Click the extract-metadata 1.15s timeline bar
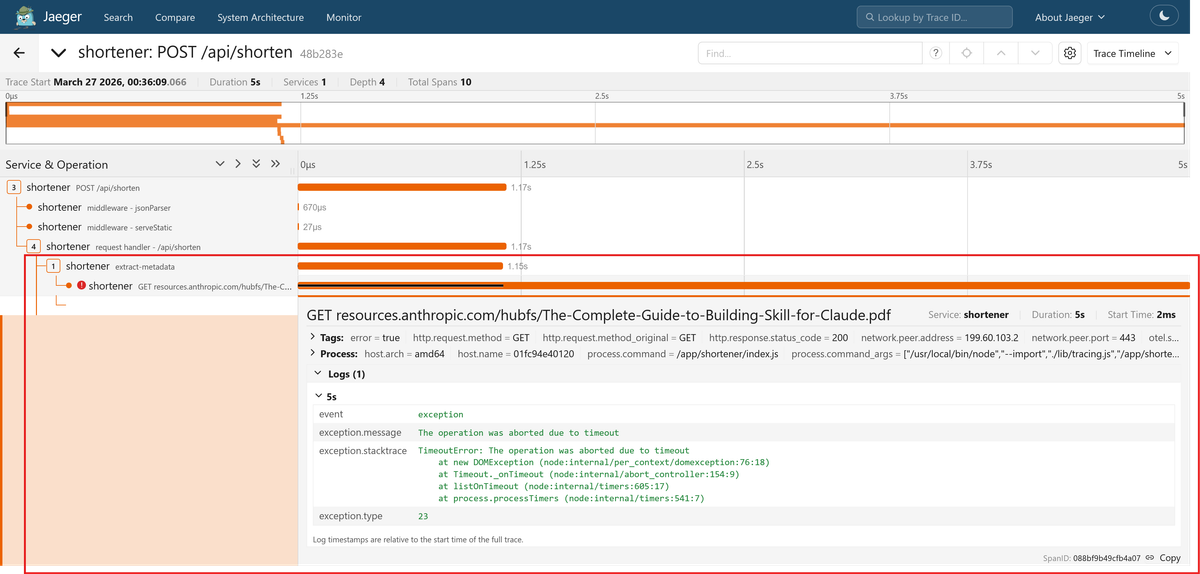1200x574 pixels. pos(400,266)
